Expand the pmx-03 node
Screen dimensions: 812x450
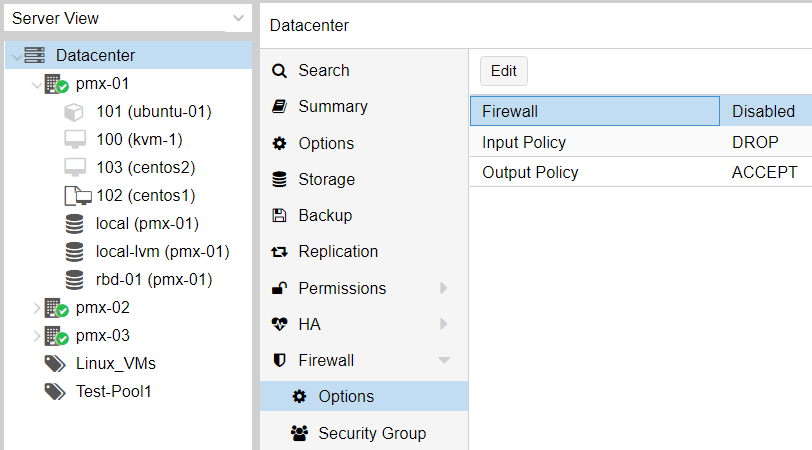36,336
